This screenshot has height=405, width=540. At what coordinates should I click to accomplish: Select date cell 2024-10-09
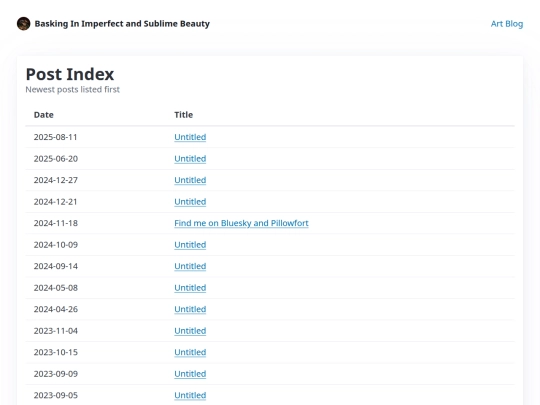click(56, 245)
